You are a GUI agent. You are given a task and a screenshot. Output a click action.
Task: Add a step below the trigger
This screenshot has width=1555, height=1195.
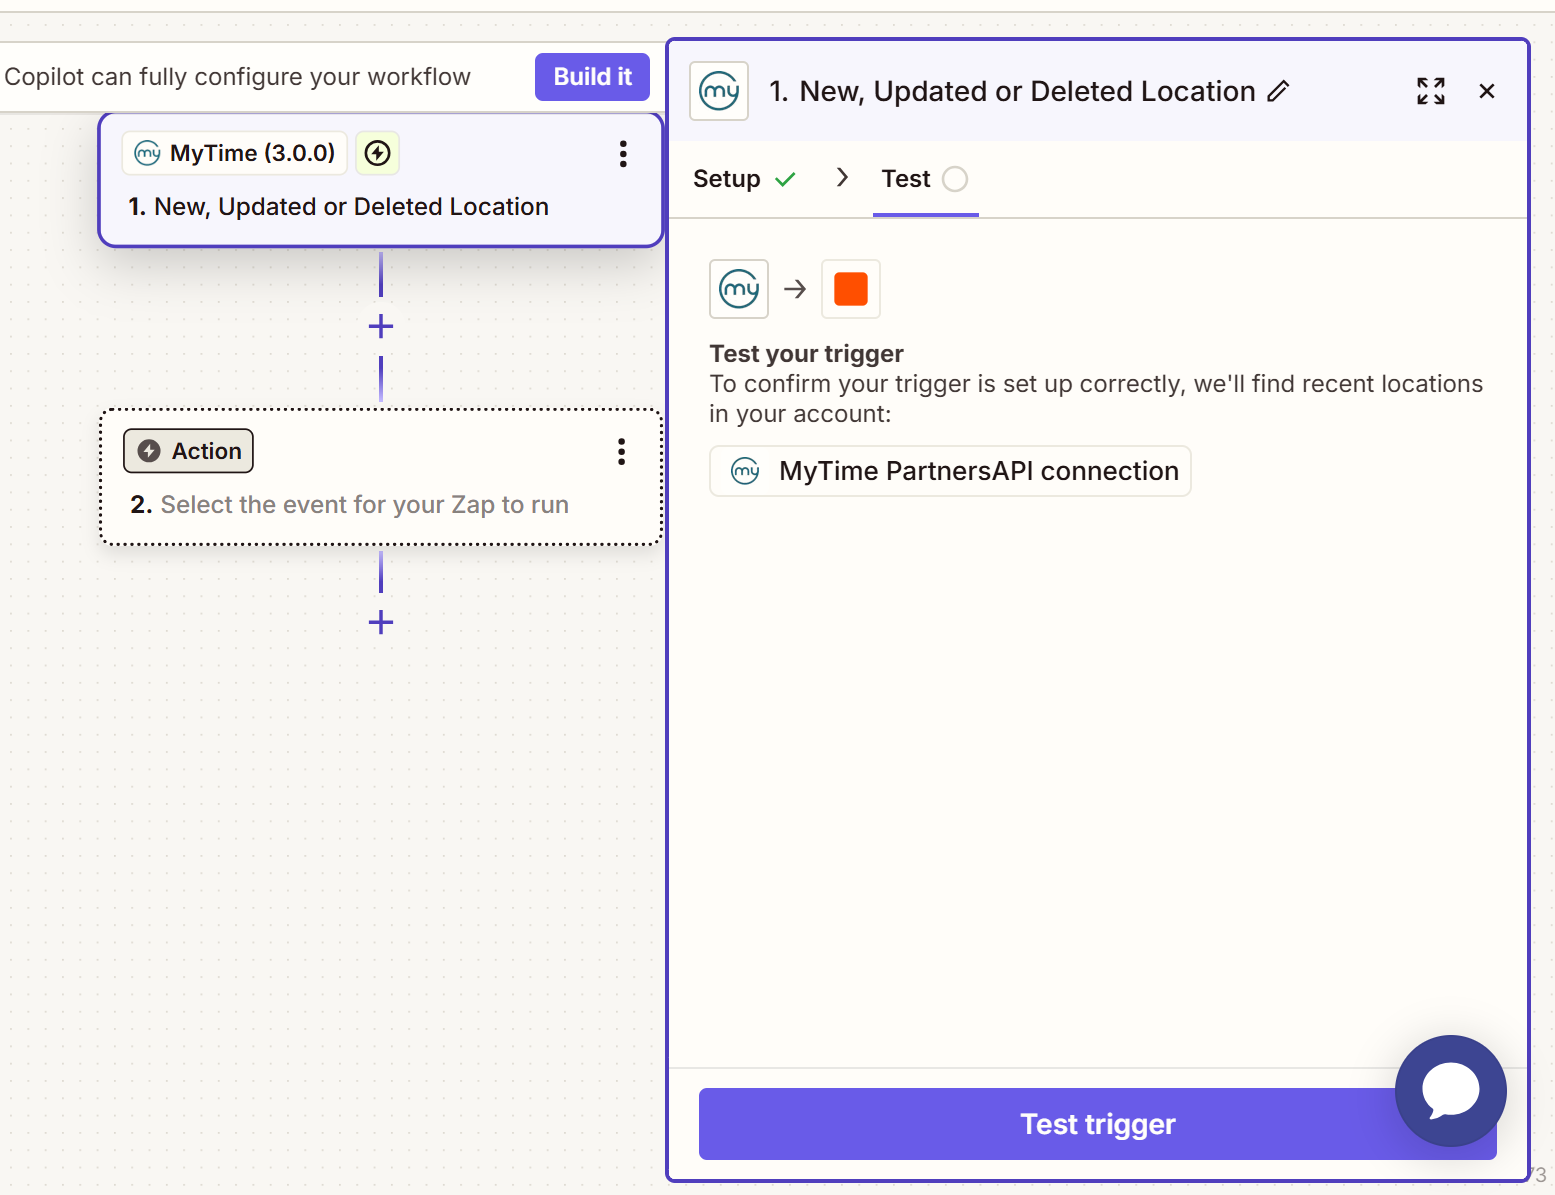[x=381, y=326]
